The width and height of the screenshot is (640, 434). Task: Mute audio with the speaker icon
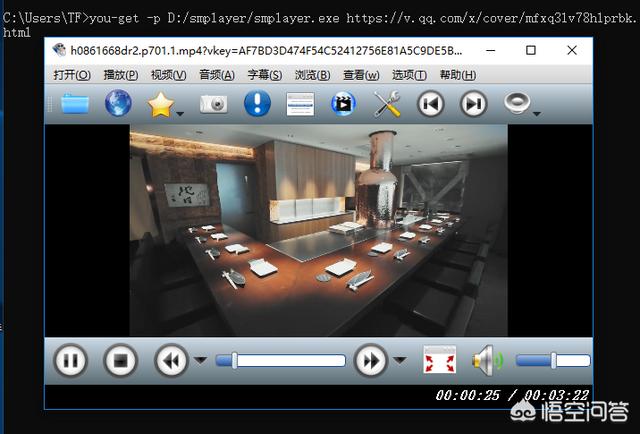pyautogui.click(x=487, y=361)
